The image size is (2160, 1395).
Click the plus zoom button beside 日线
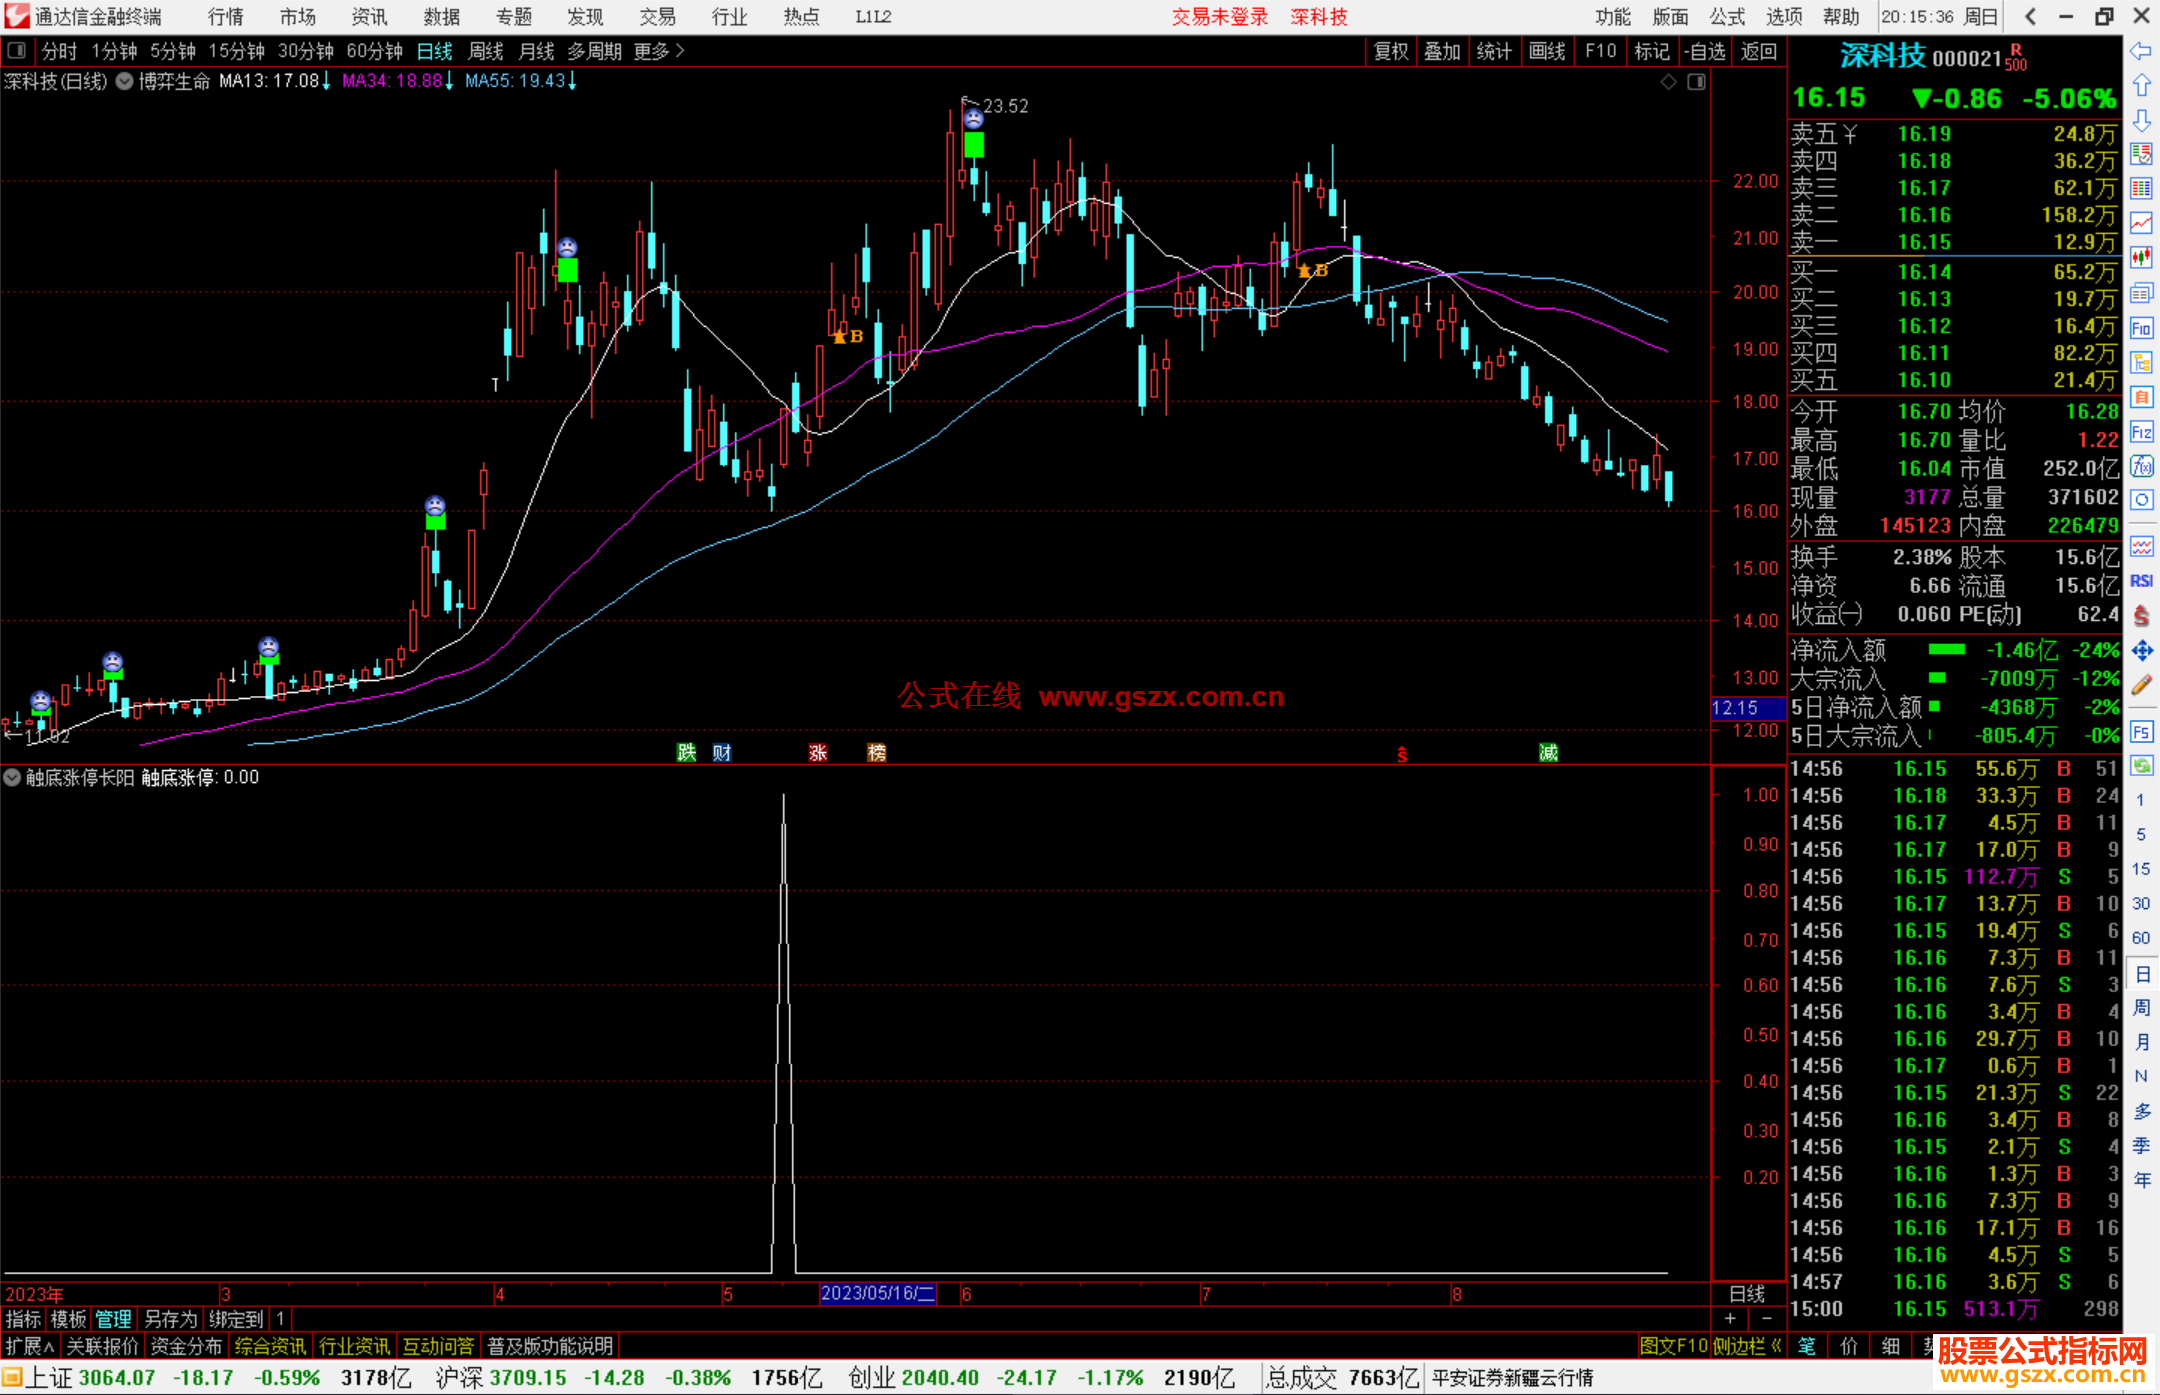[1730, 1318]
